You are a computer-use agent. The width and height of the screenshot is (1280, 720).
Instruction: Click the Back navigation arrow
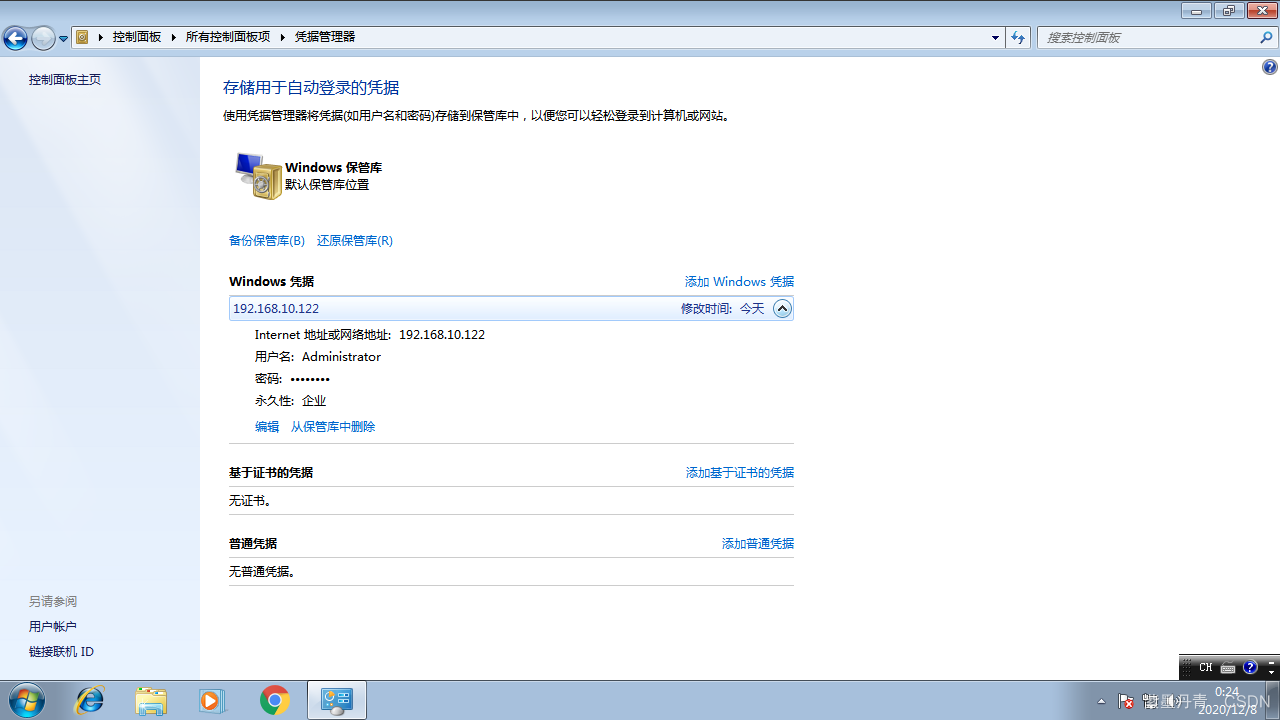[x=15, y=38]
